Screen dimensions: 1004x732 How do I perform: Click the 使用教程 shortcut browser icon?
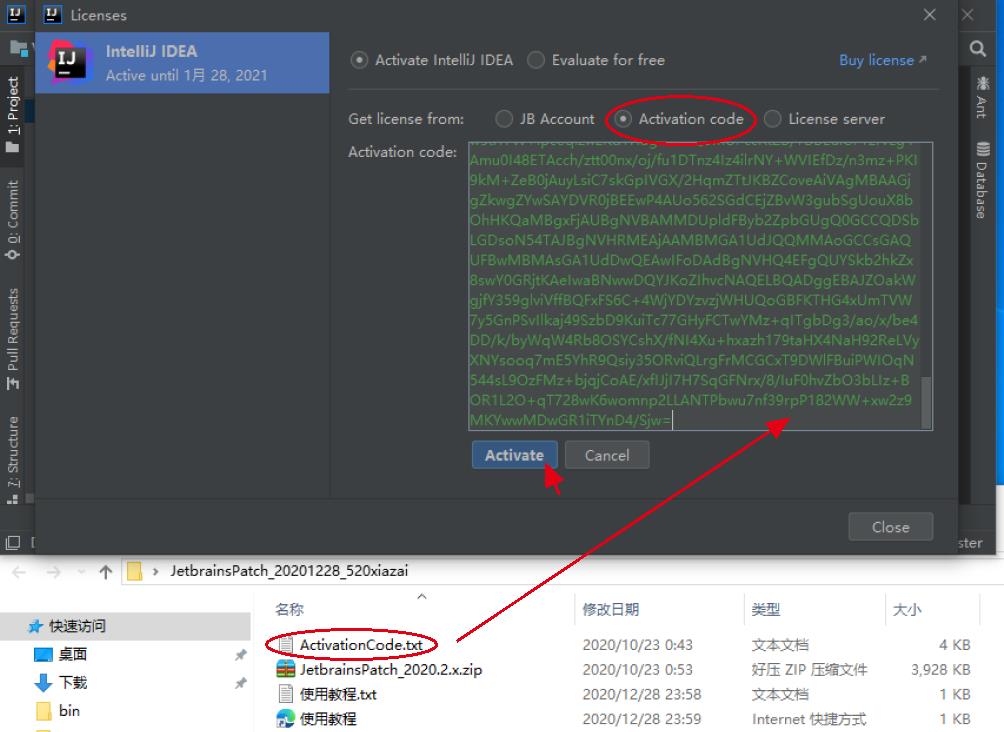click(286, 719)
